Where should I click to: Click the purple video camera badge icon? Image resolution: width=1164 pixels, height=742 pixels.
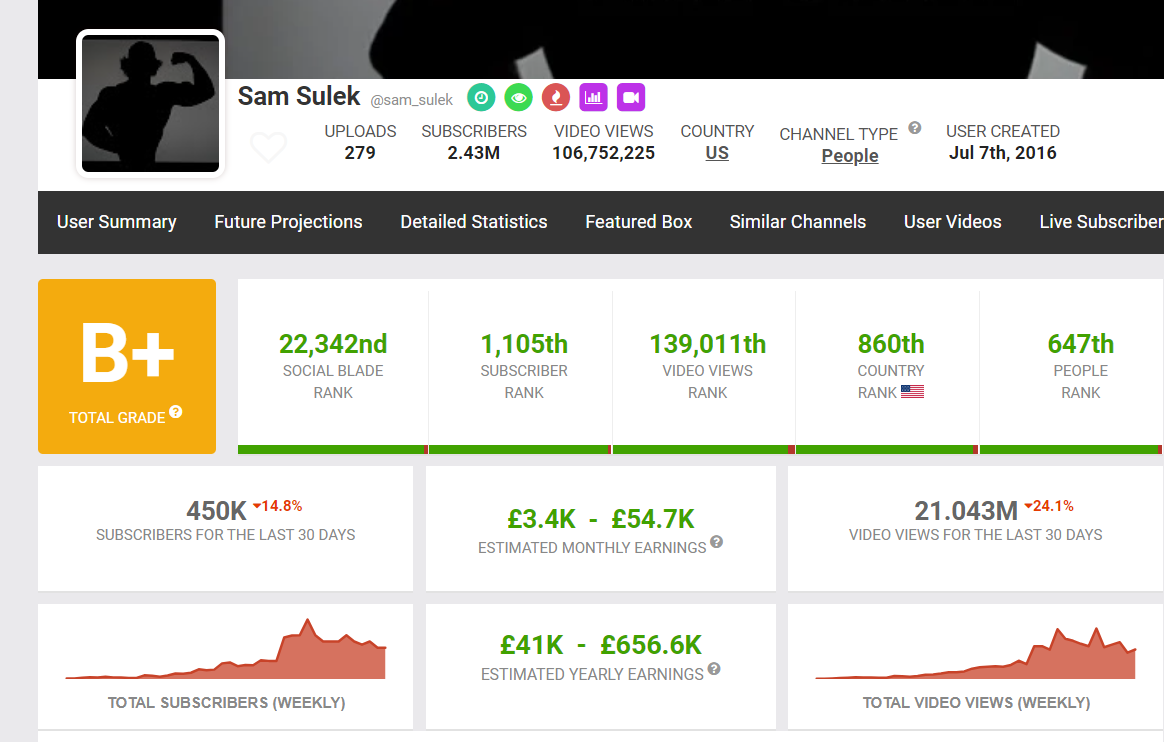coord(630,97)
